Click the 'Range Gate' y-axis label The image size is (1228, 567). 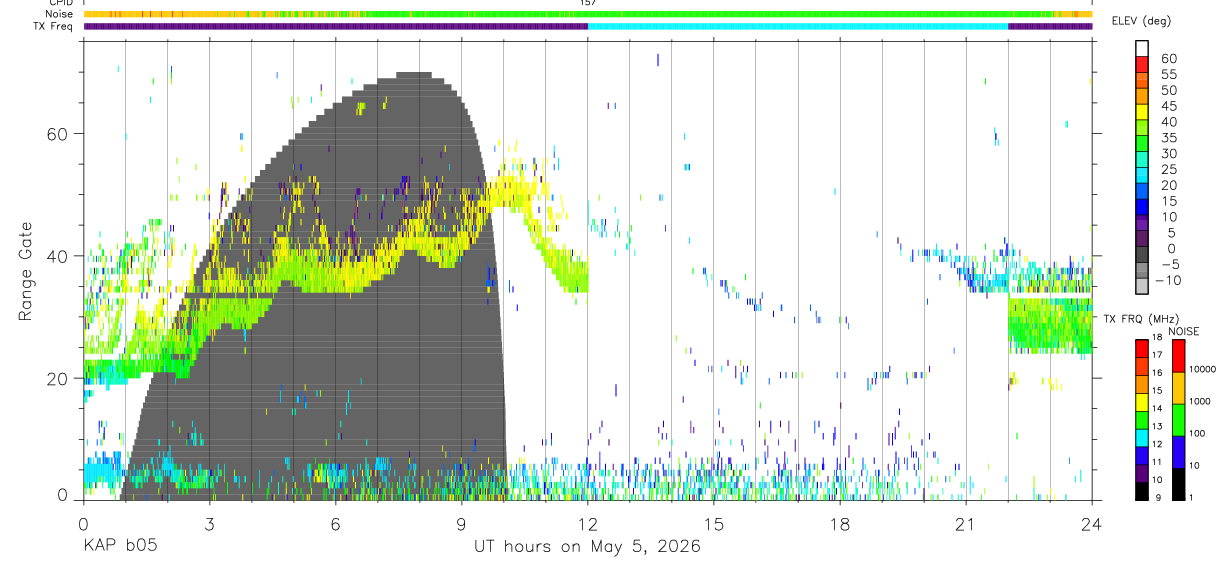coord(25,271)
